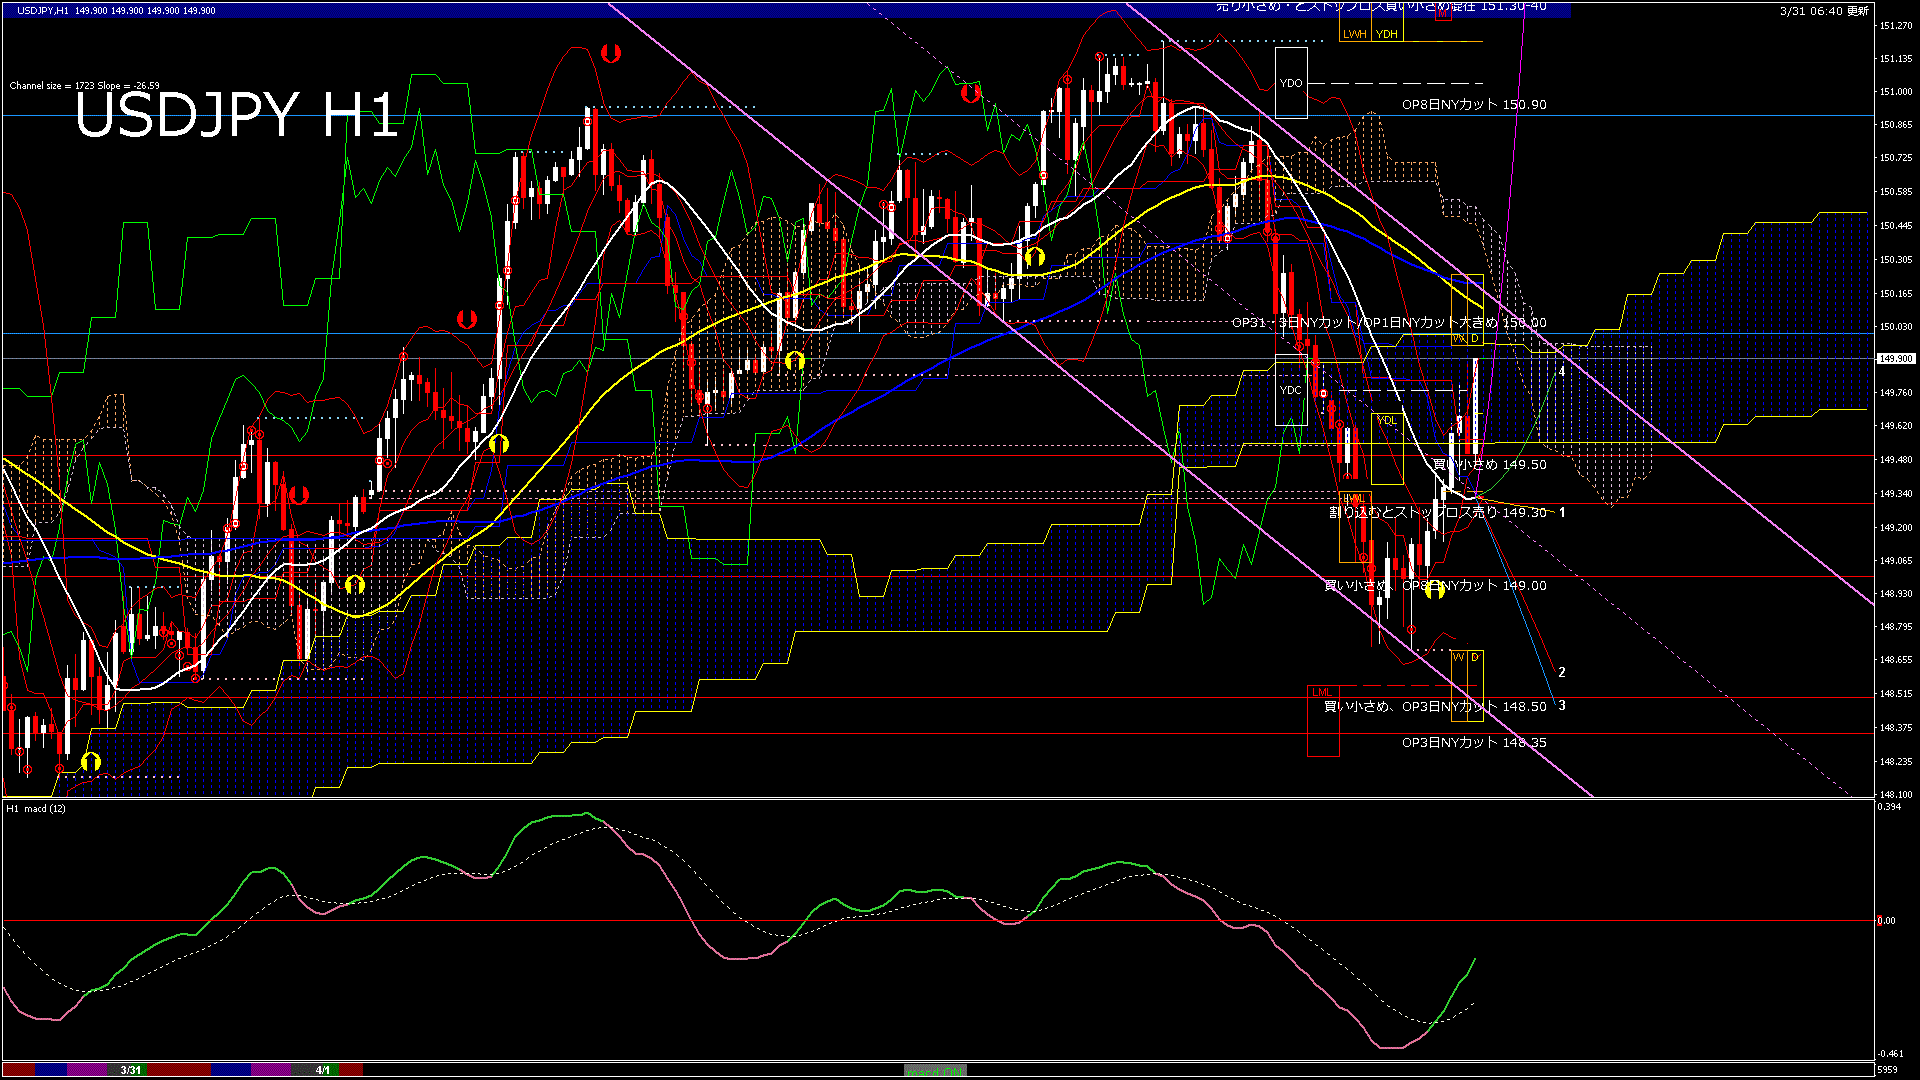Viewport: 1920px width, 1080px height.
Task: Click the H1 macd (12) indicator label
Action: pos(36,809)
